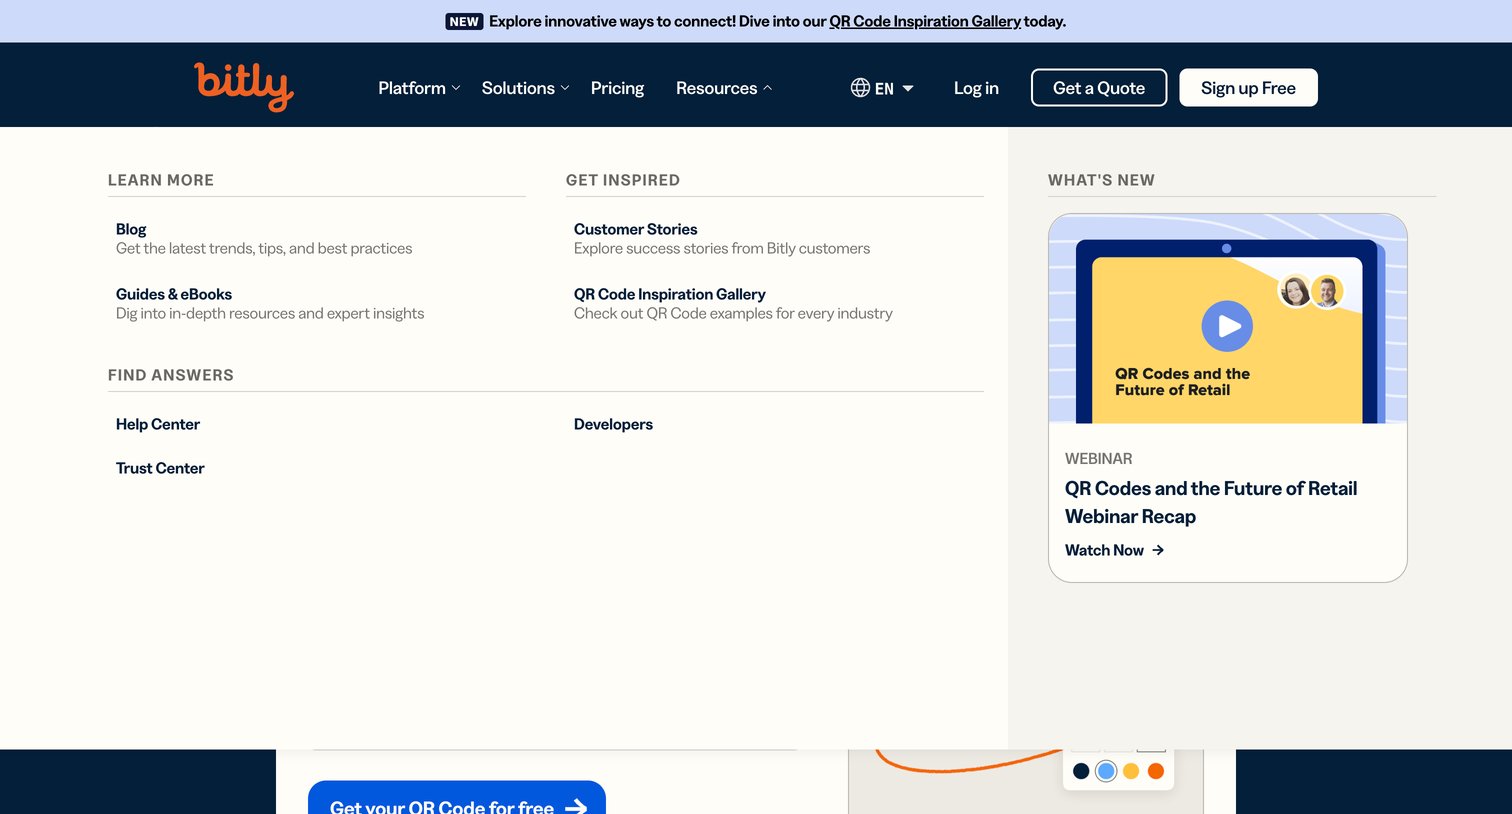Open the QR Code Inspiration Gallery banner link
1512x814 pixels.
point(925,21)
